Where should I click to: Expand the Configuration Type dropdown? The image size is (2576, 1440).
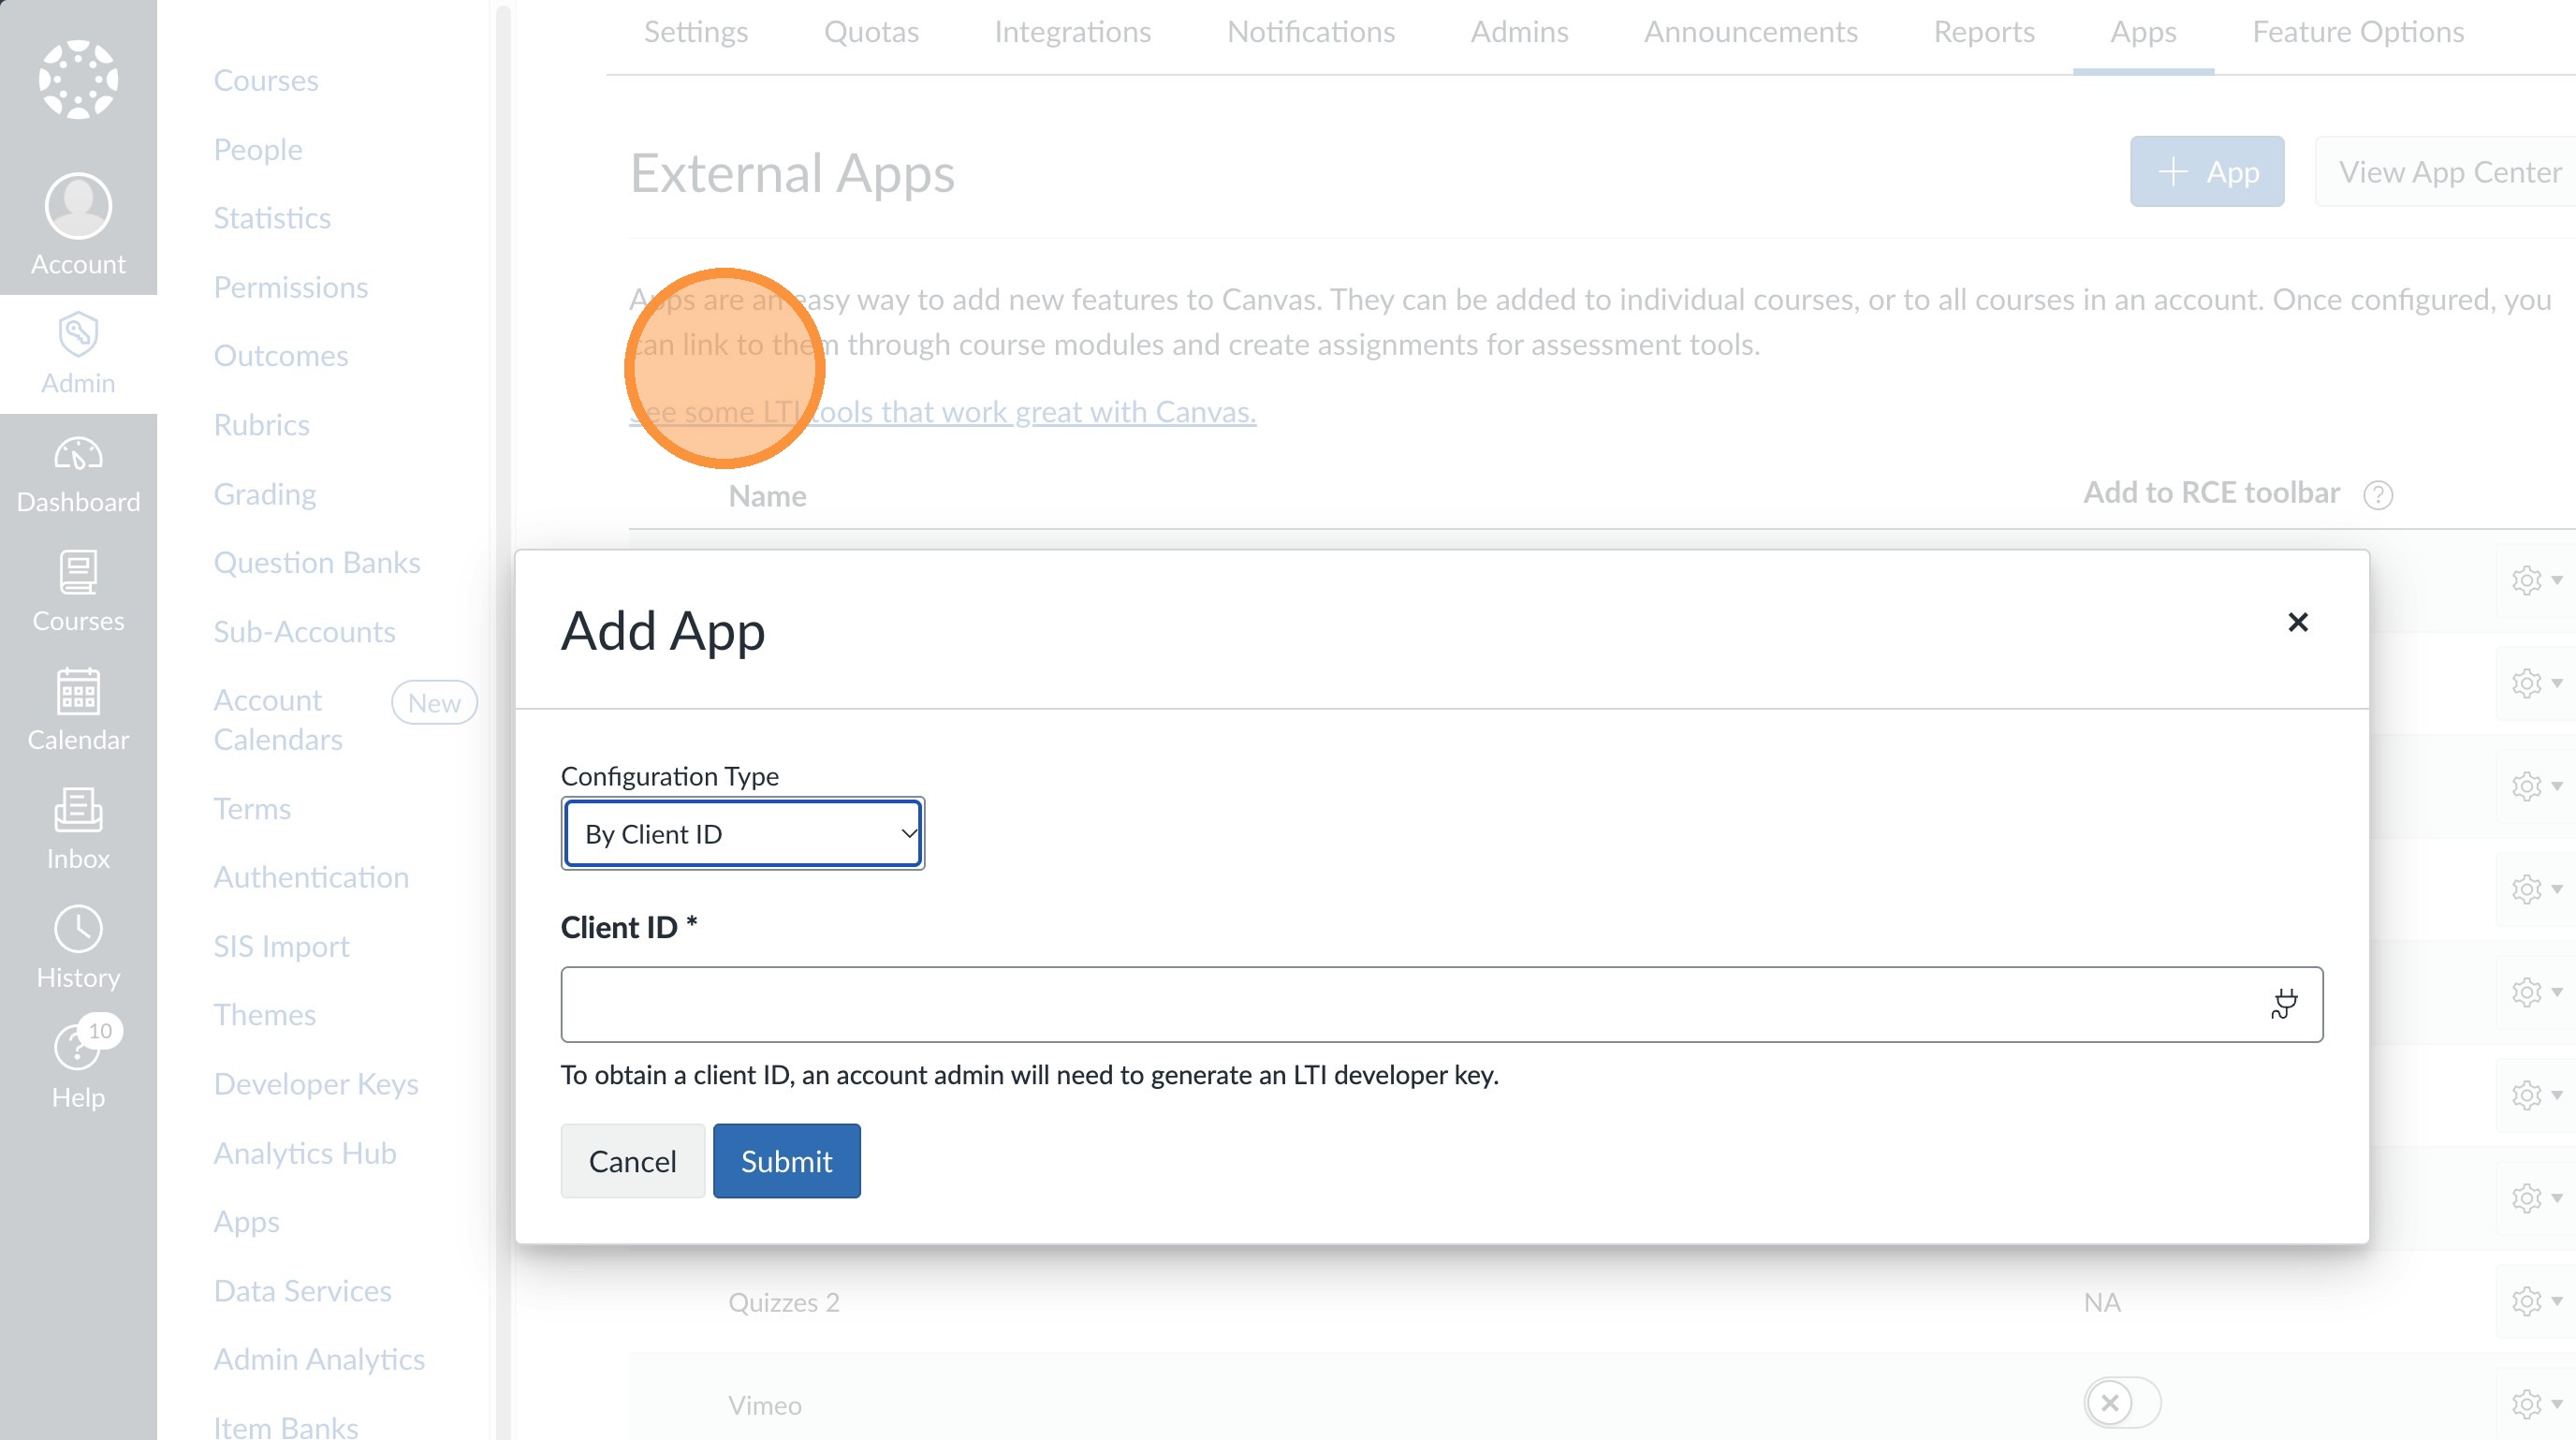(x=742, y=833)
